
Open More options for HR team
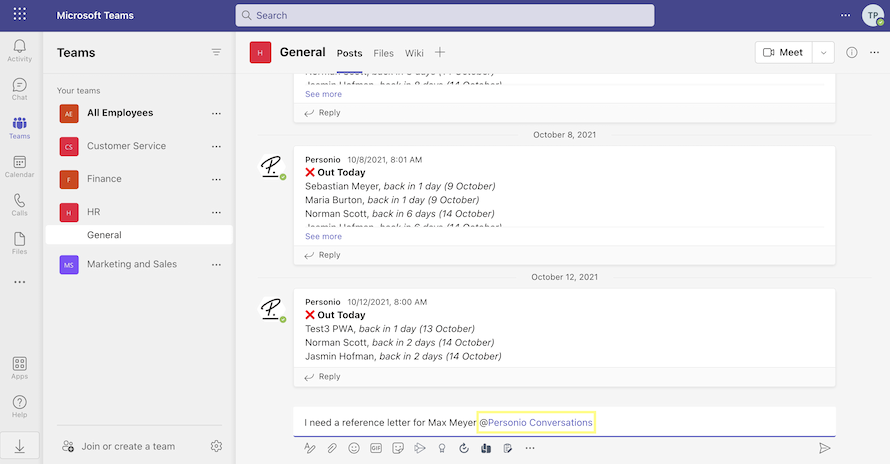coord(216,212)
